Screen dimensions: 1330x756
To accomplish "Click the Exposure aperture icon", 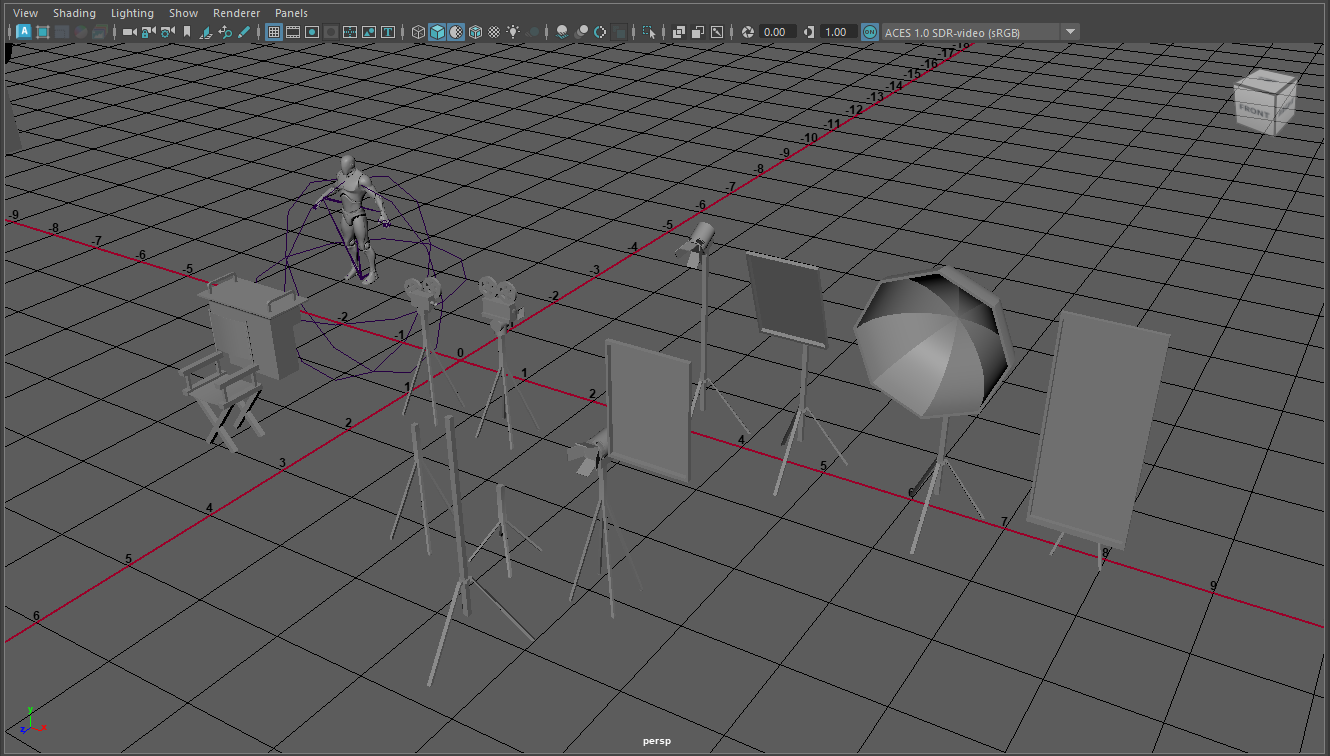I will point(748,32).
